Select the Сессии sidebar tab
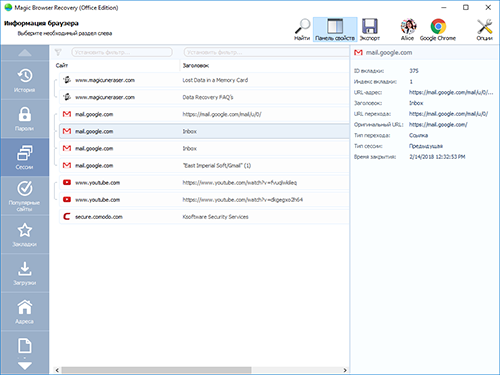The image size is (500, 375). point(25,157)
